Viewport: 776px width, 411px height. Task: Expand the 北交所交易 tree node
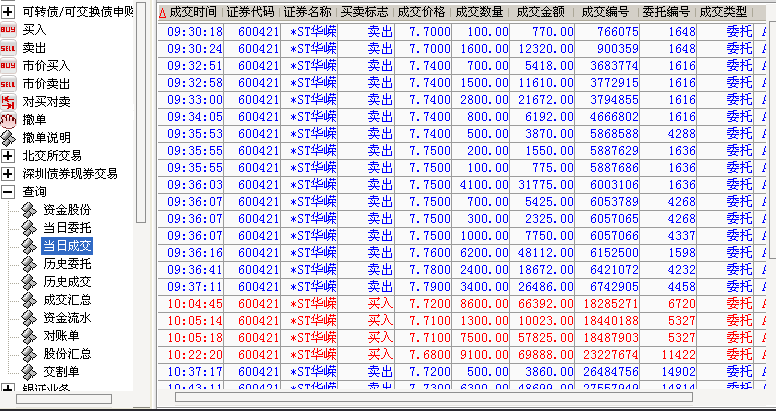8,156
